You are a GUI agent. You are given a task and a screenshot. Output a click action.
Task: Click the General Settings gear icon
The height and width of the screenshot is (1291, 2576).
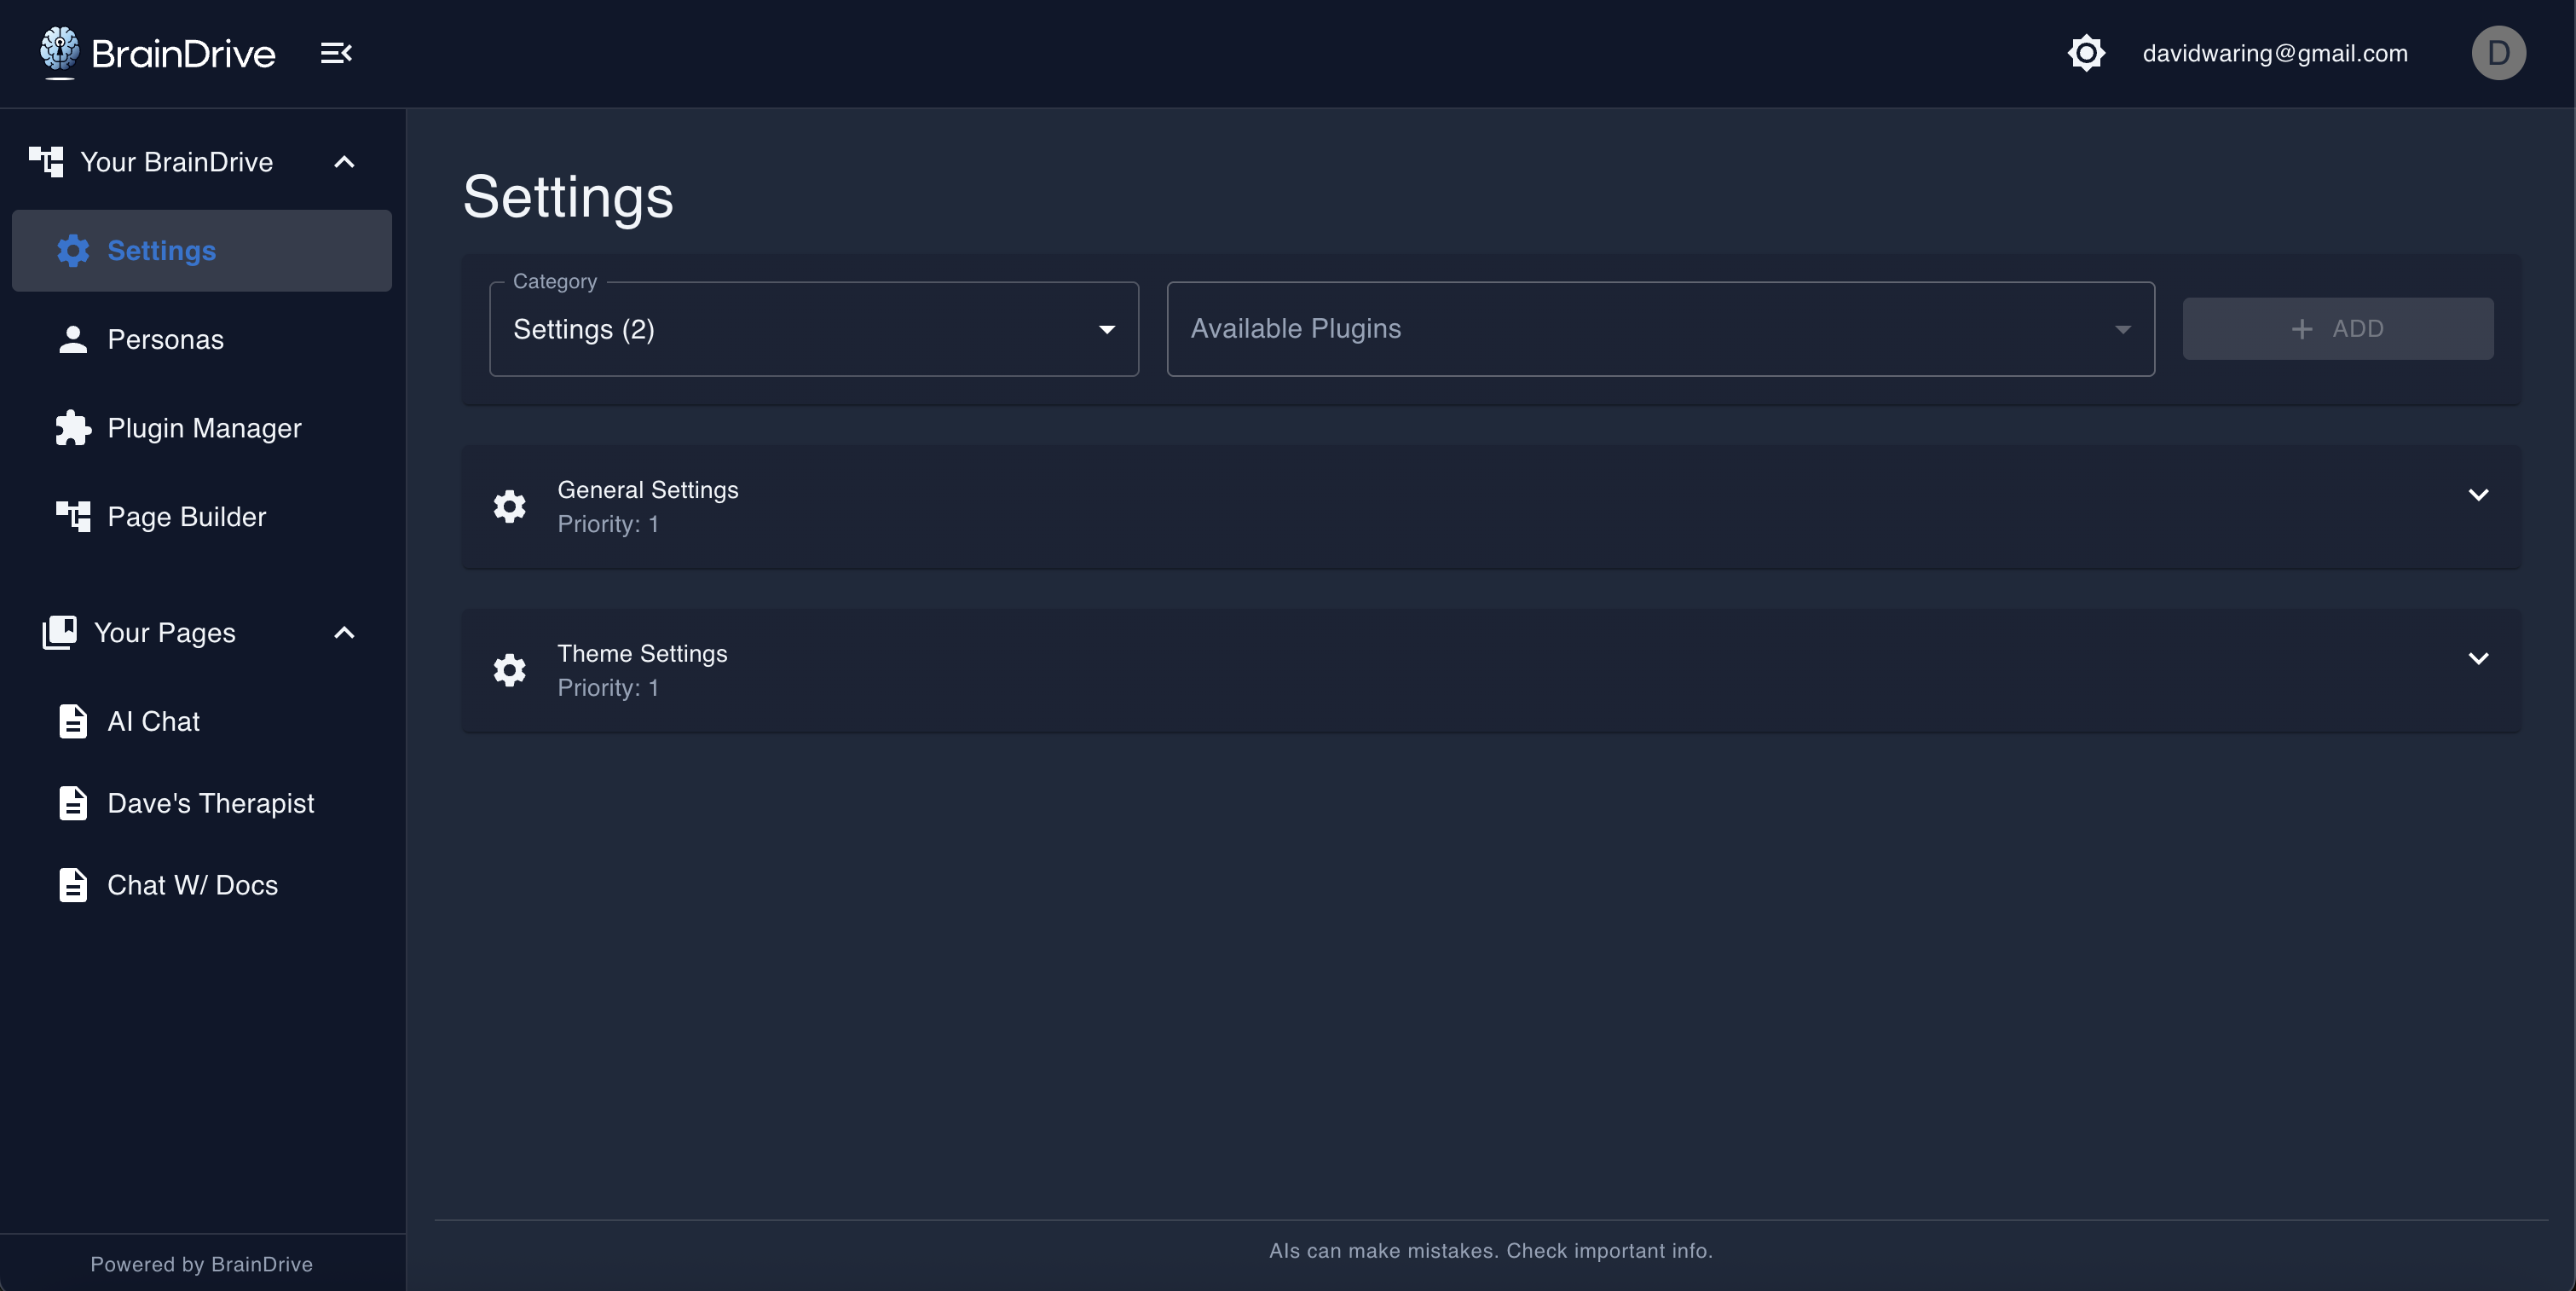(x=510, y=506)
